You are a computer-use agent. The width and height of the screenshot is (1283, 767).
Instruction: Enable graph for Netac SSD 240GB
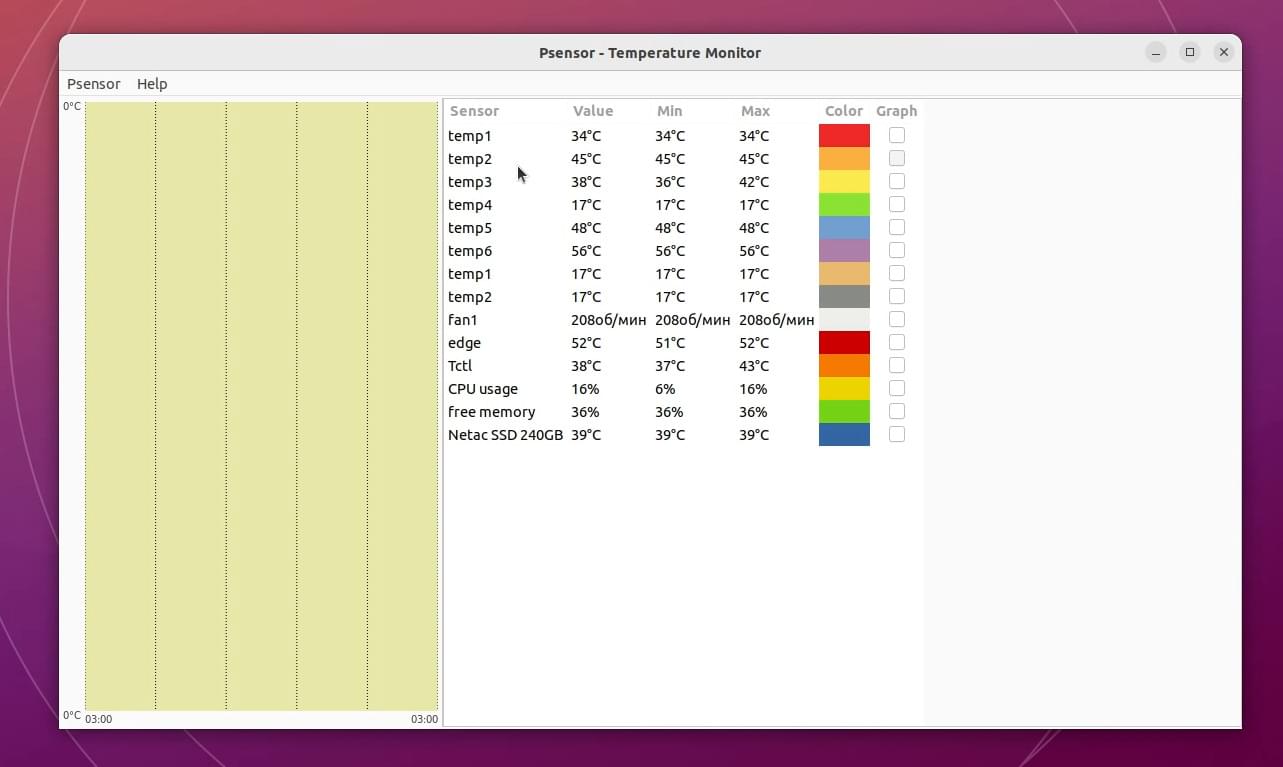897,434
